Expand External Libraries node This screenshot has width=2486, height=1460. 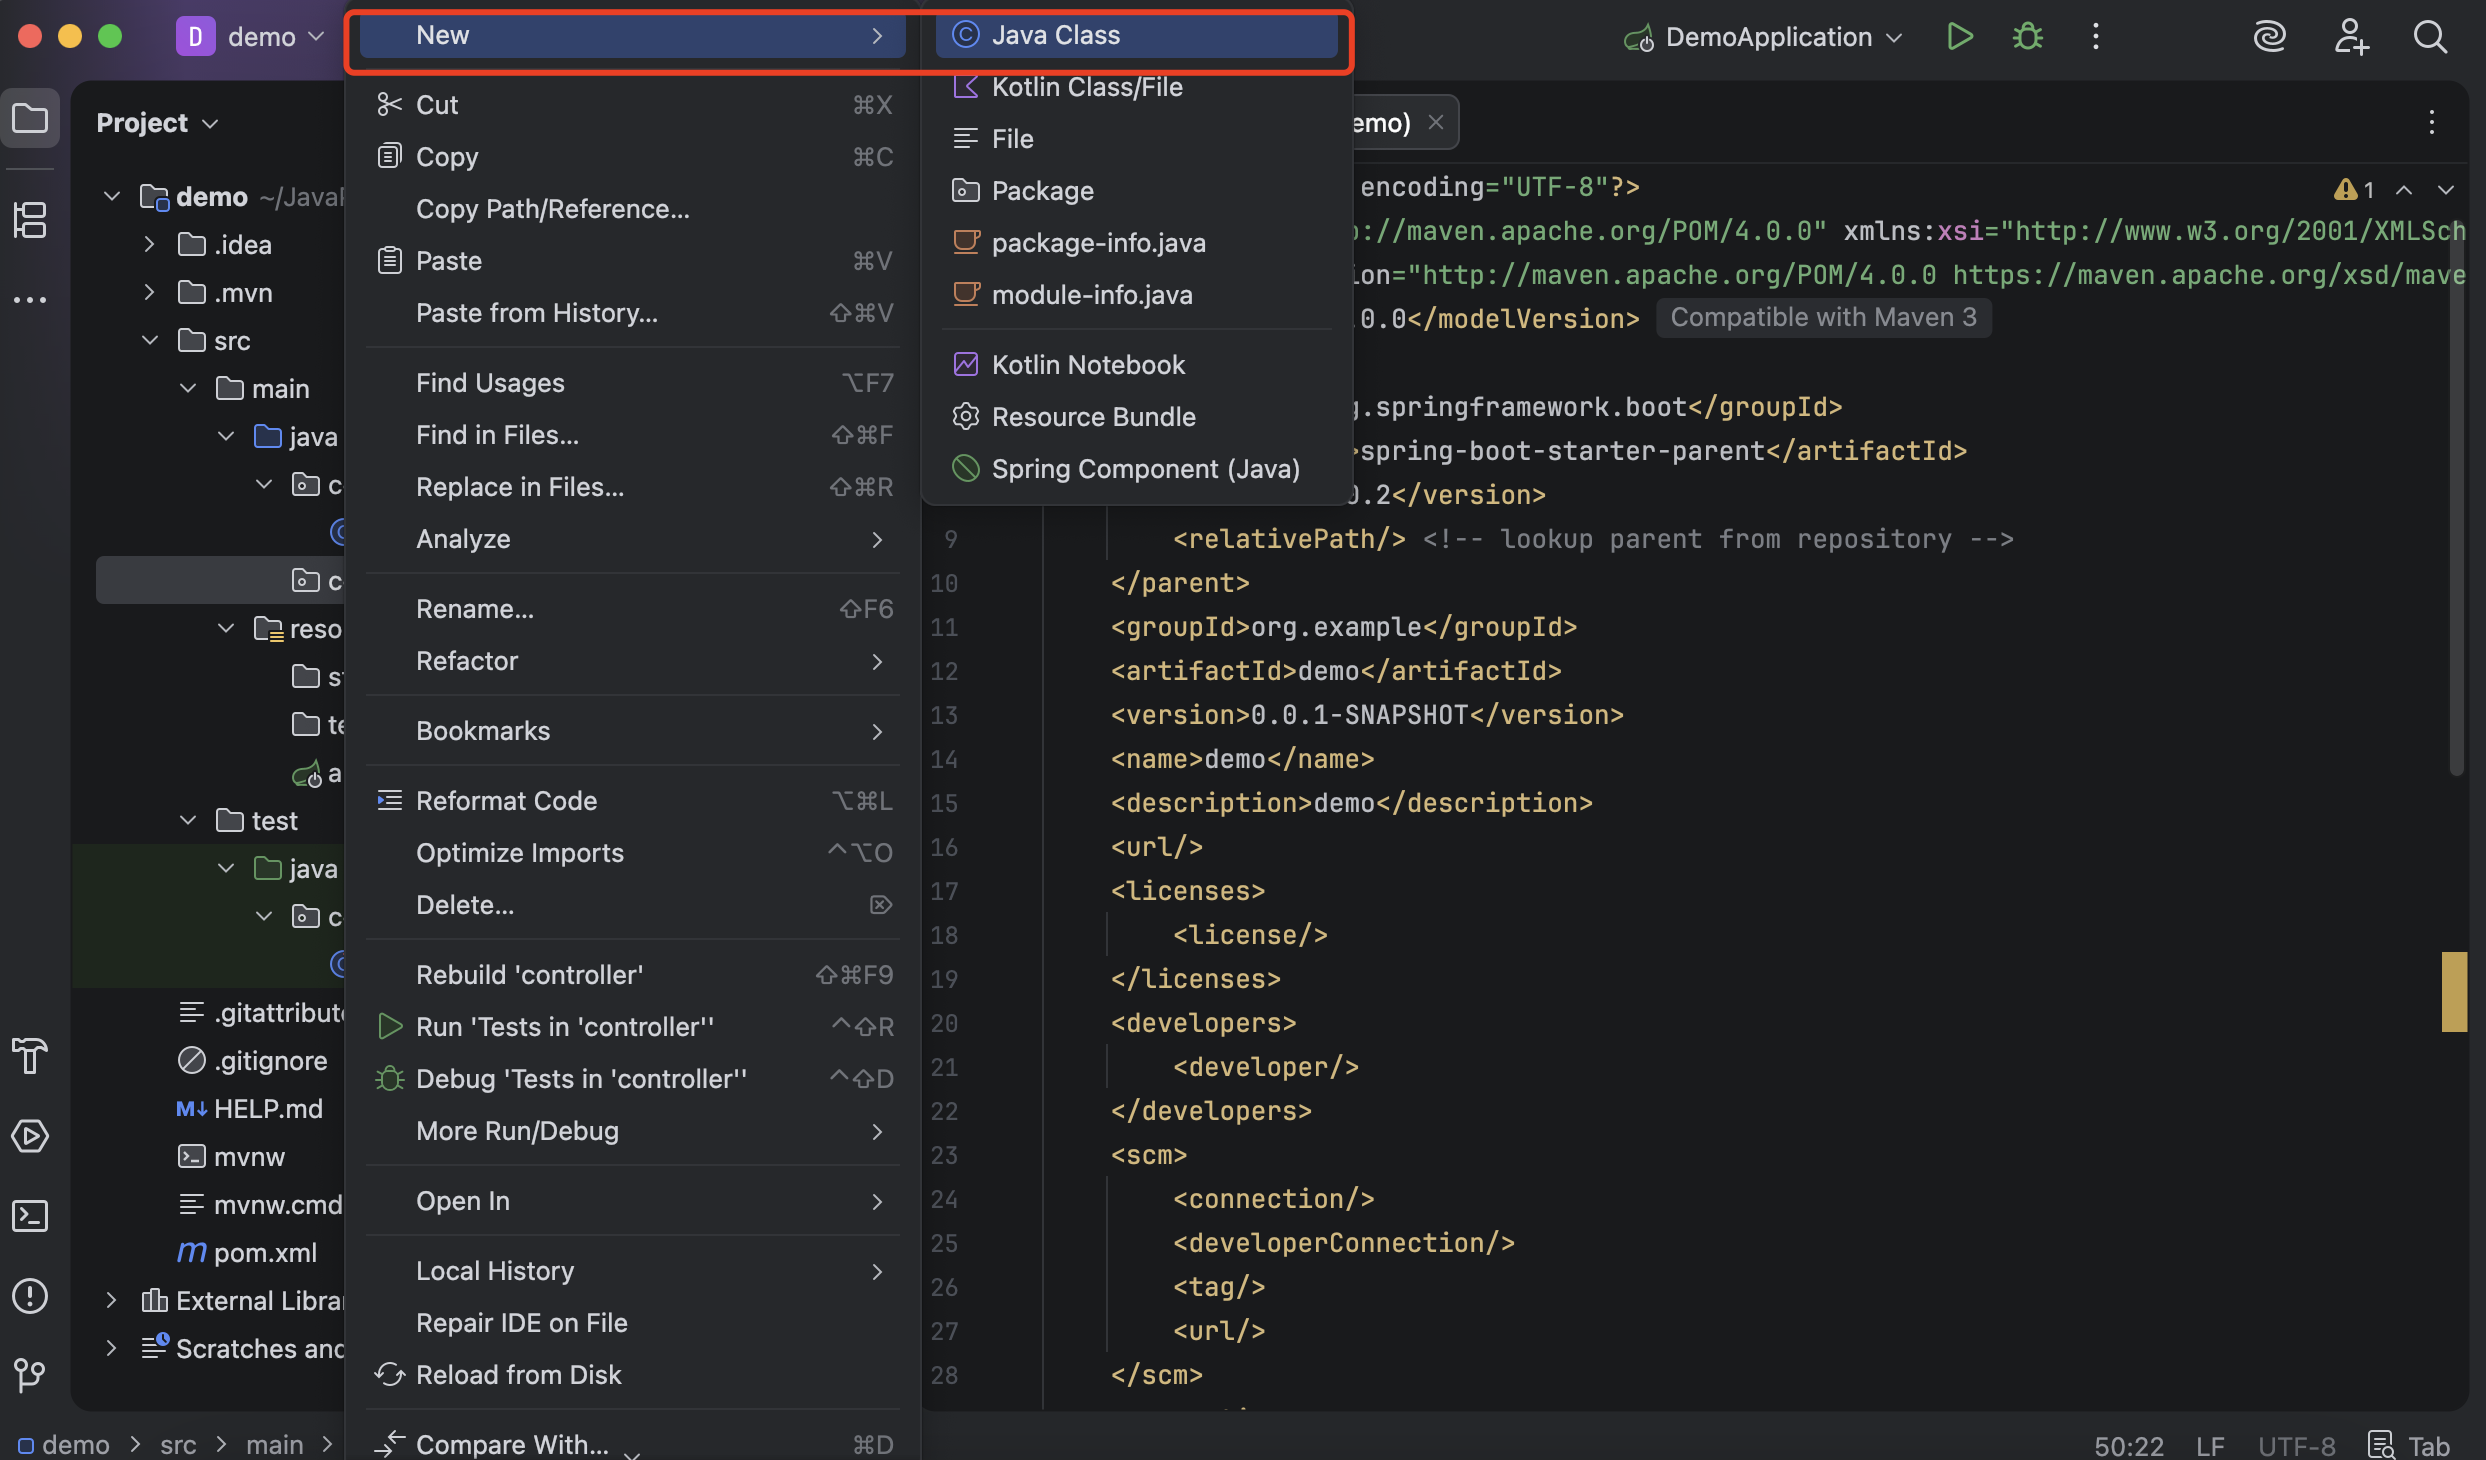point(111,1300)
